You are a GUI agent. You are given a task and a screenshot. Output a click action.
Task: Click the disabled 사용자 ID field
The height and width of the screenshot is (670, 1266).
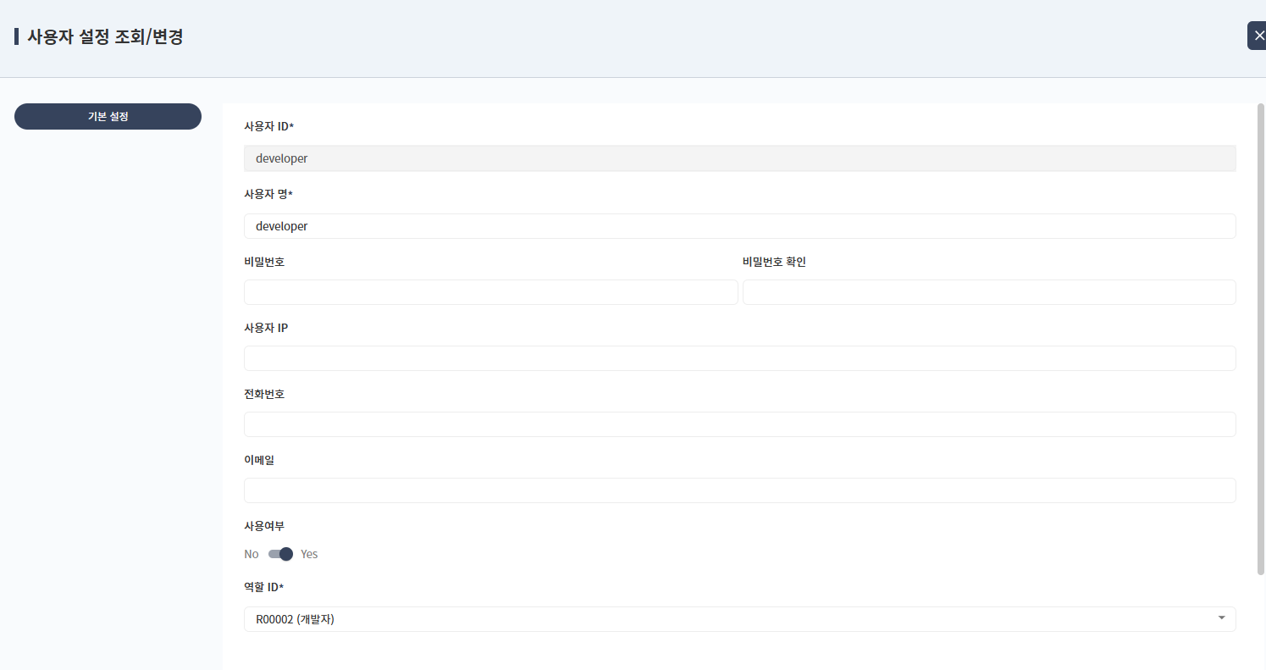[739, 158]
